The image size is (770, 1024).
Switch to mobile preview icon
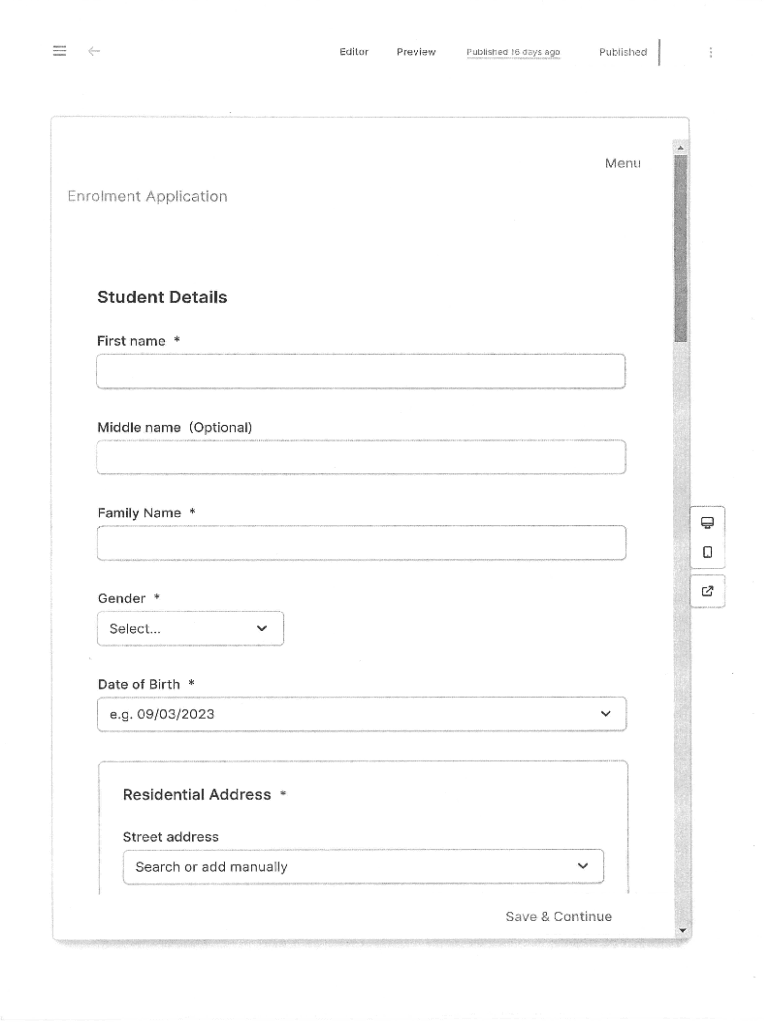point(708,552)
